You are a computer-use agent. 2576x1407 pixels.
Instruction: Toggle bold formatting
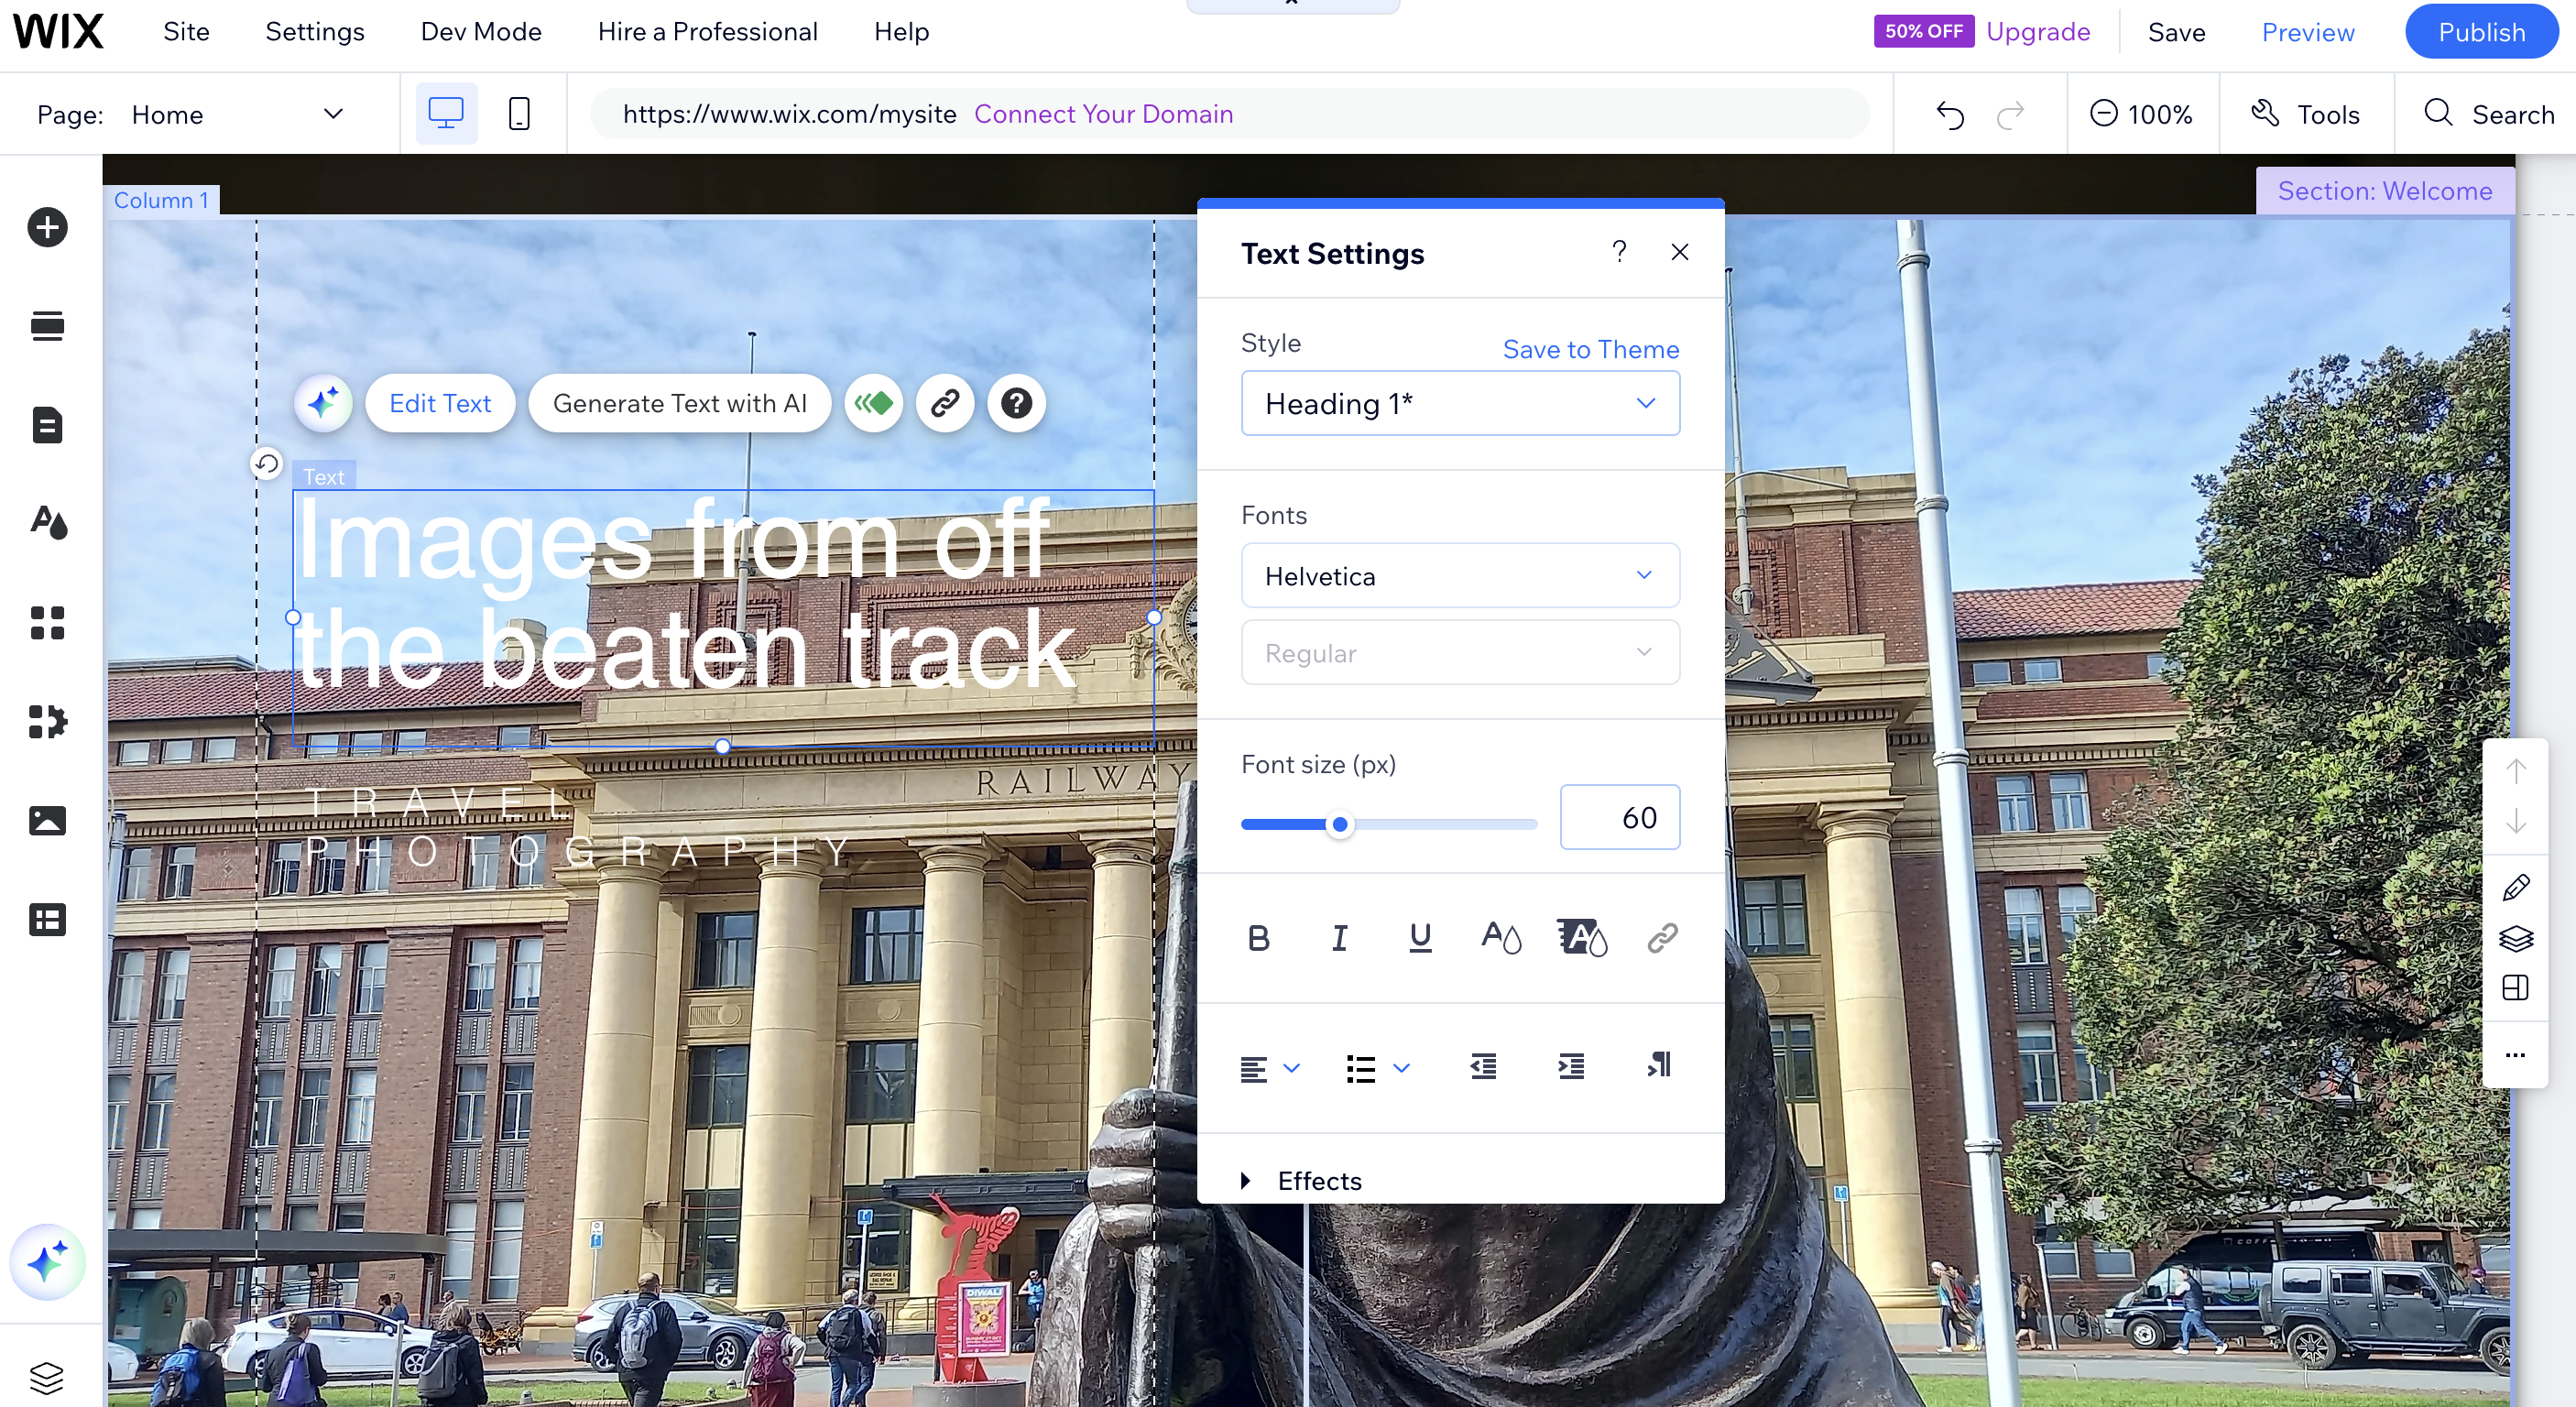click(1258, 937)
